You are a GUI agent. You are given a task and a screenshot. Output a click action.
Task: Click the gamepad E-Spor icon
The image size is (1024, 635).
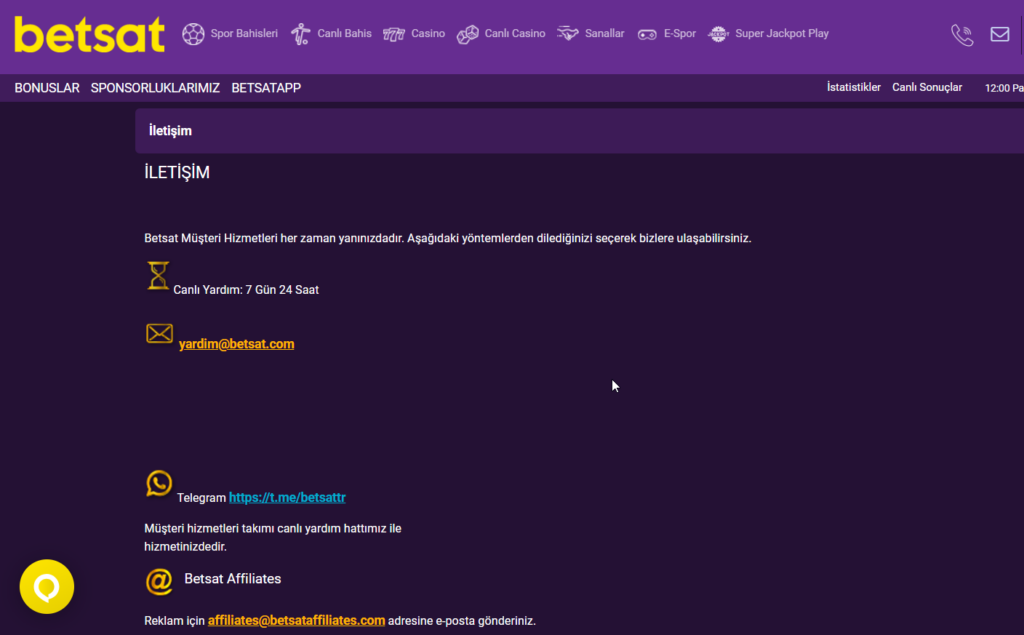point(647,35)
